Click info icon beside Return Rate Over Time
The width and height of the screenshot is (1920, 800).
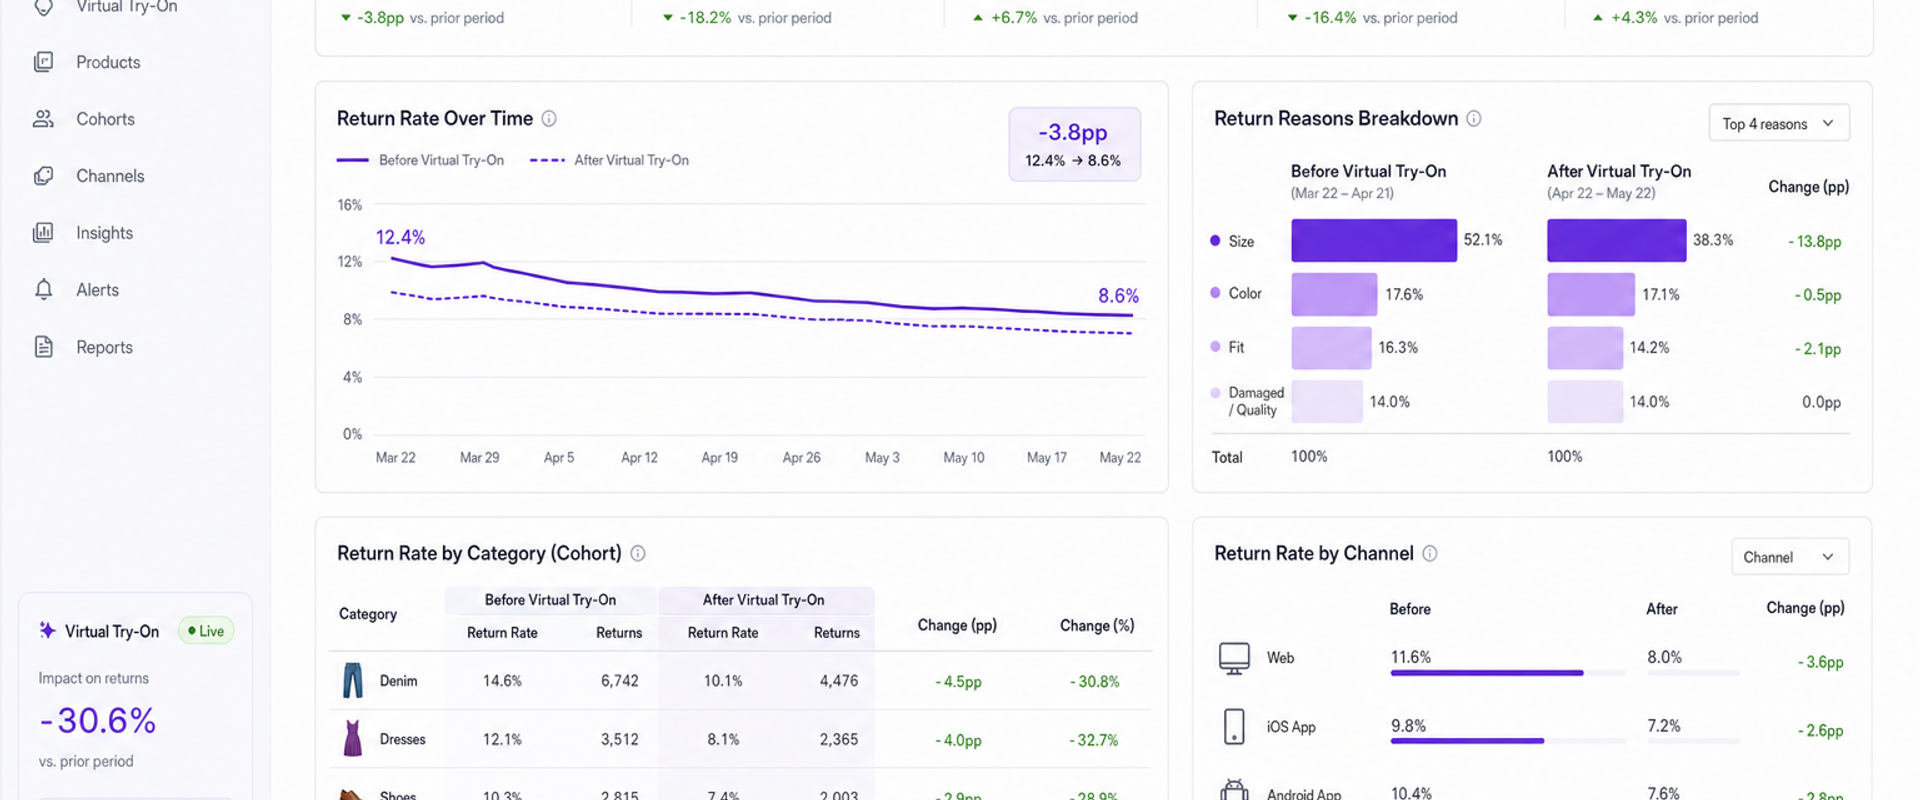549,118
